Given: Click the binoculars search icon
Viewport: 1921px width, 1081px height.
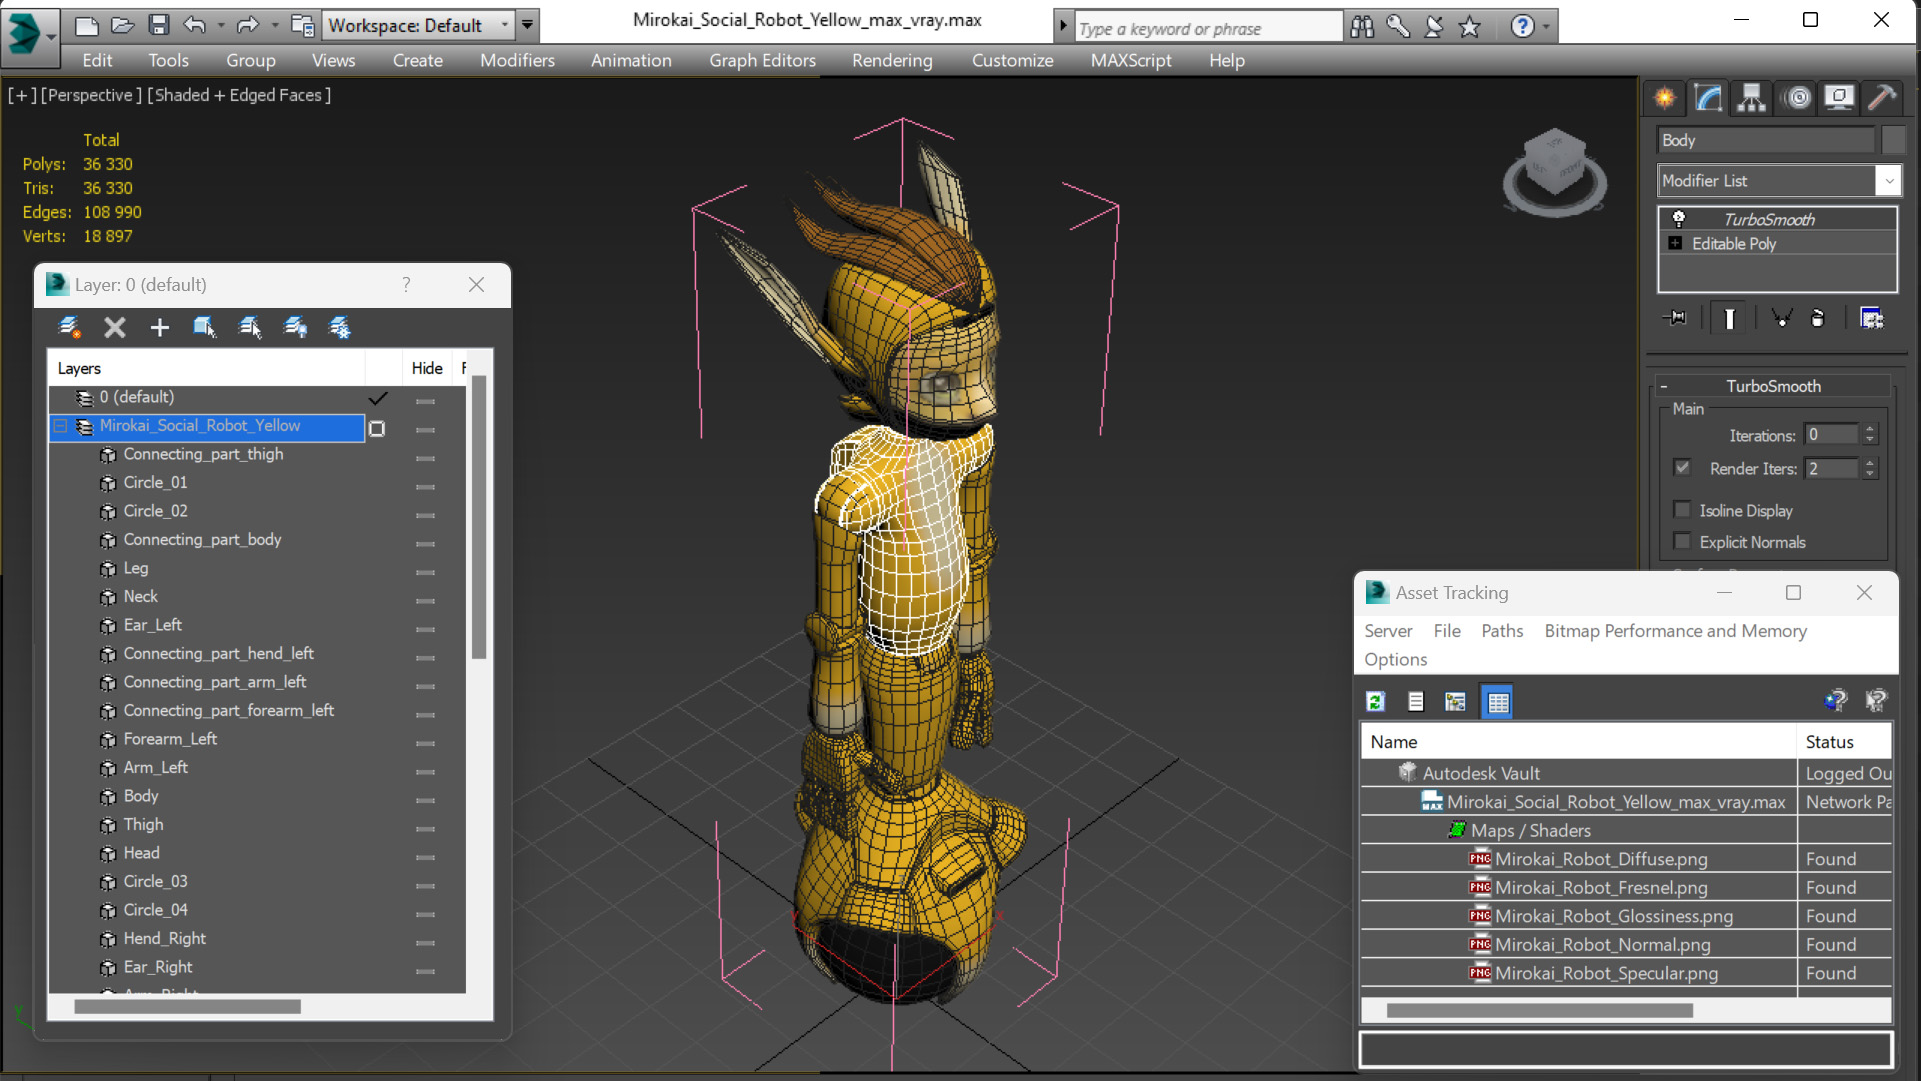Looking at the screenshot, I should point(1362,27).
